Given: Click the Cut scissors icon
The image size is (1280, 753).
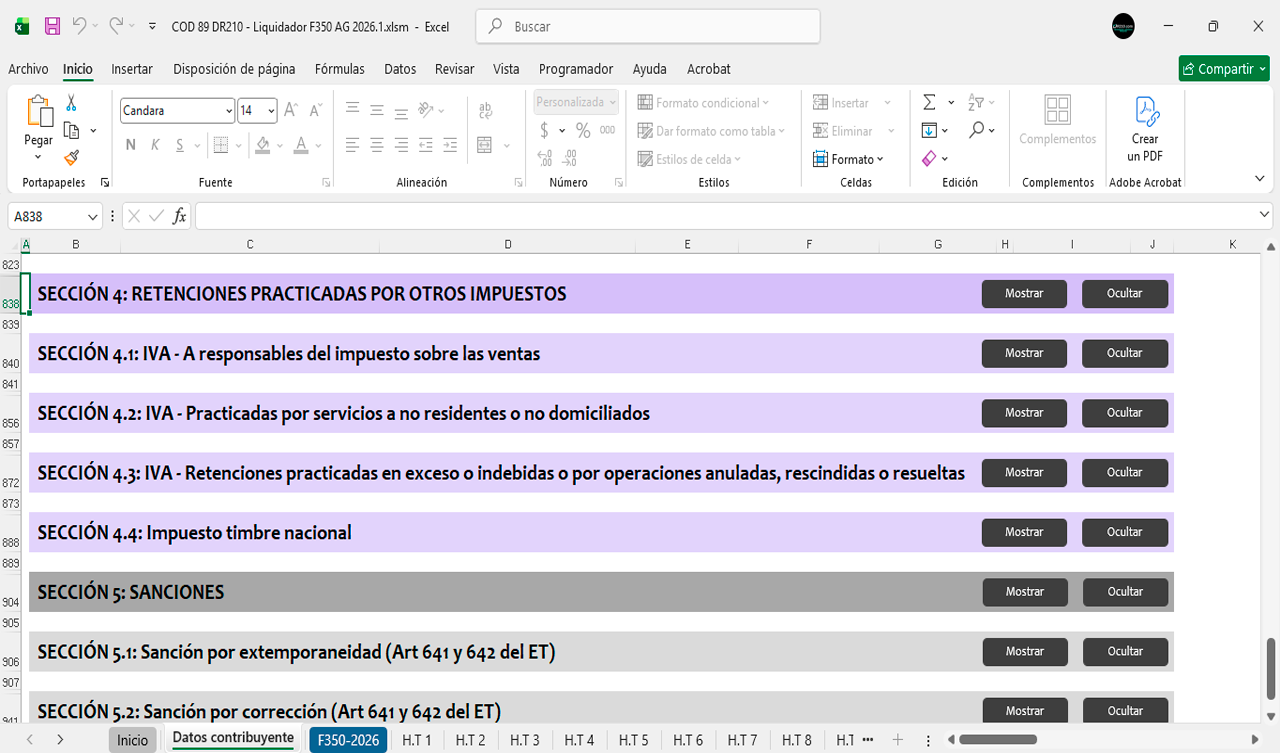Looking at the screenshot, I should pos(71,103).
